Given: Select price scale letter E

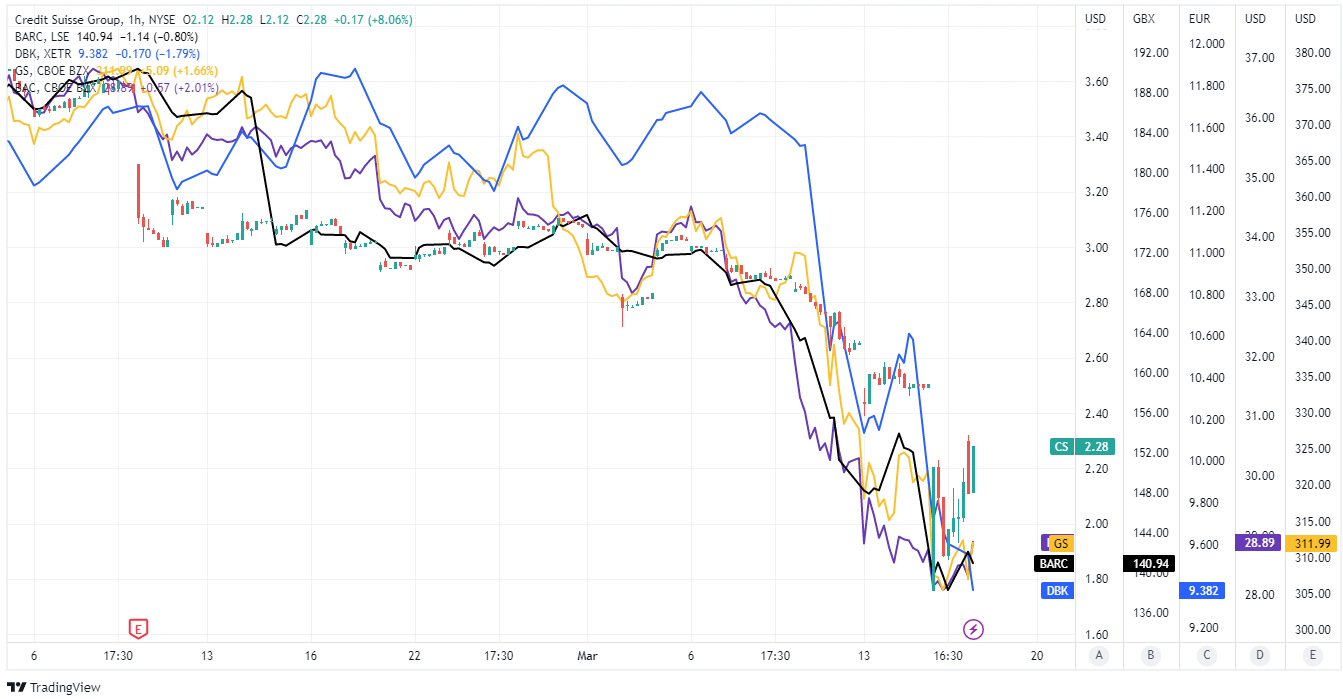Looking at the screenshot, I should tap(1311, 656).
